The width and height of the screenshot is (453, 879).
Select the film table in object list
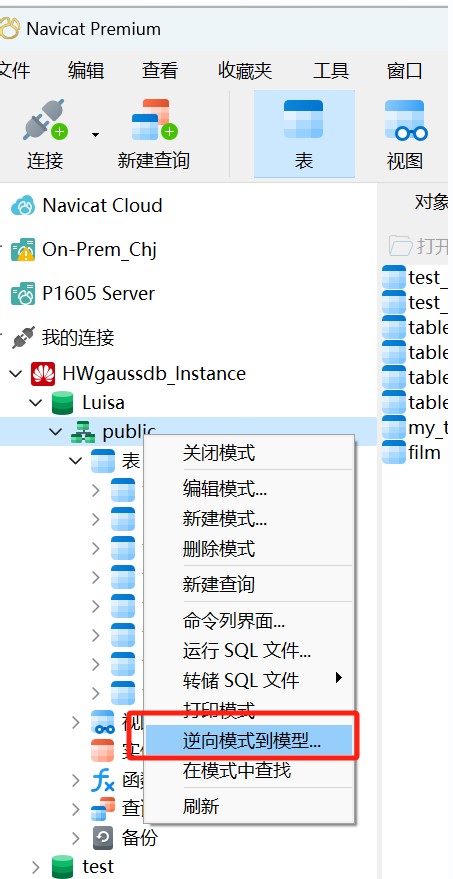point(424,452)
